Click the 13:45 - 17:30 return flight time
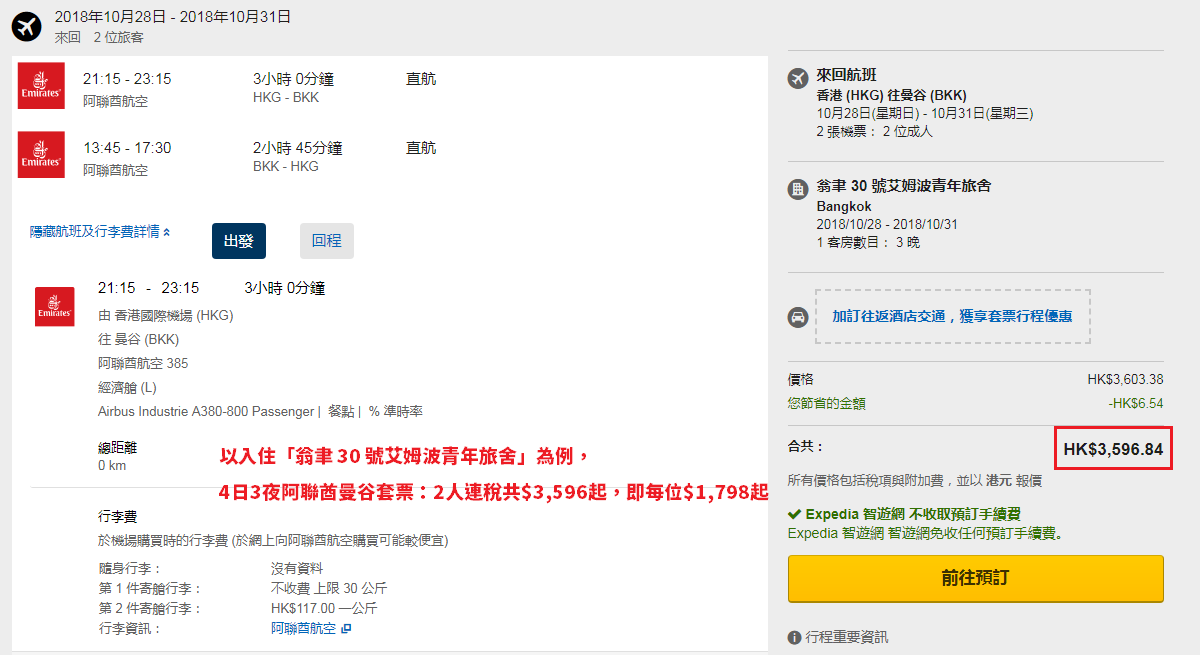Image resolution: width=1200 pixels, height=655 pixels. point(127,148)
